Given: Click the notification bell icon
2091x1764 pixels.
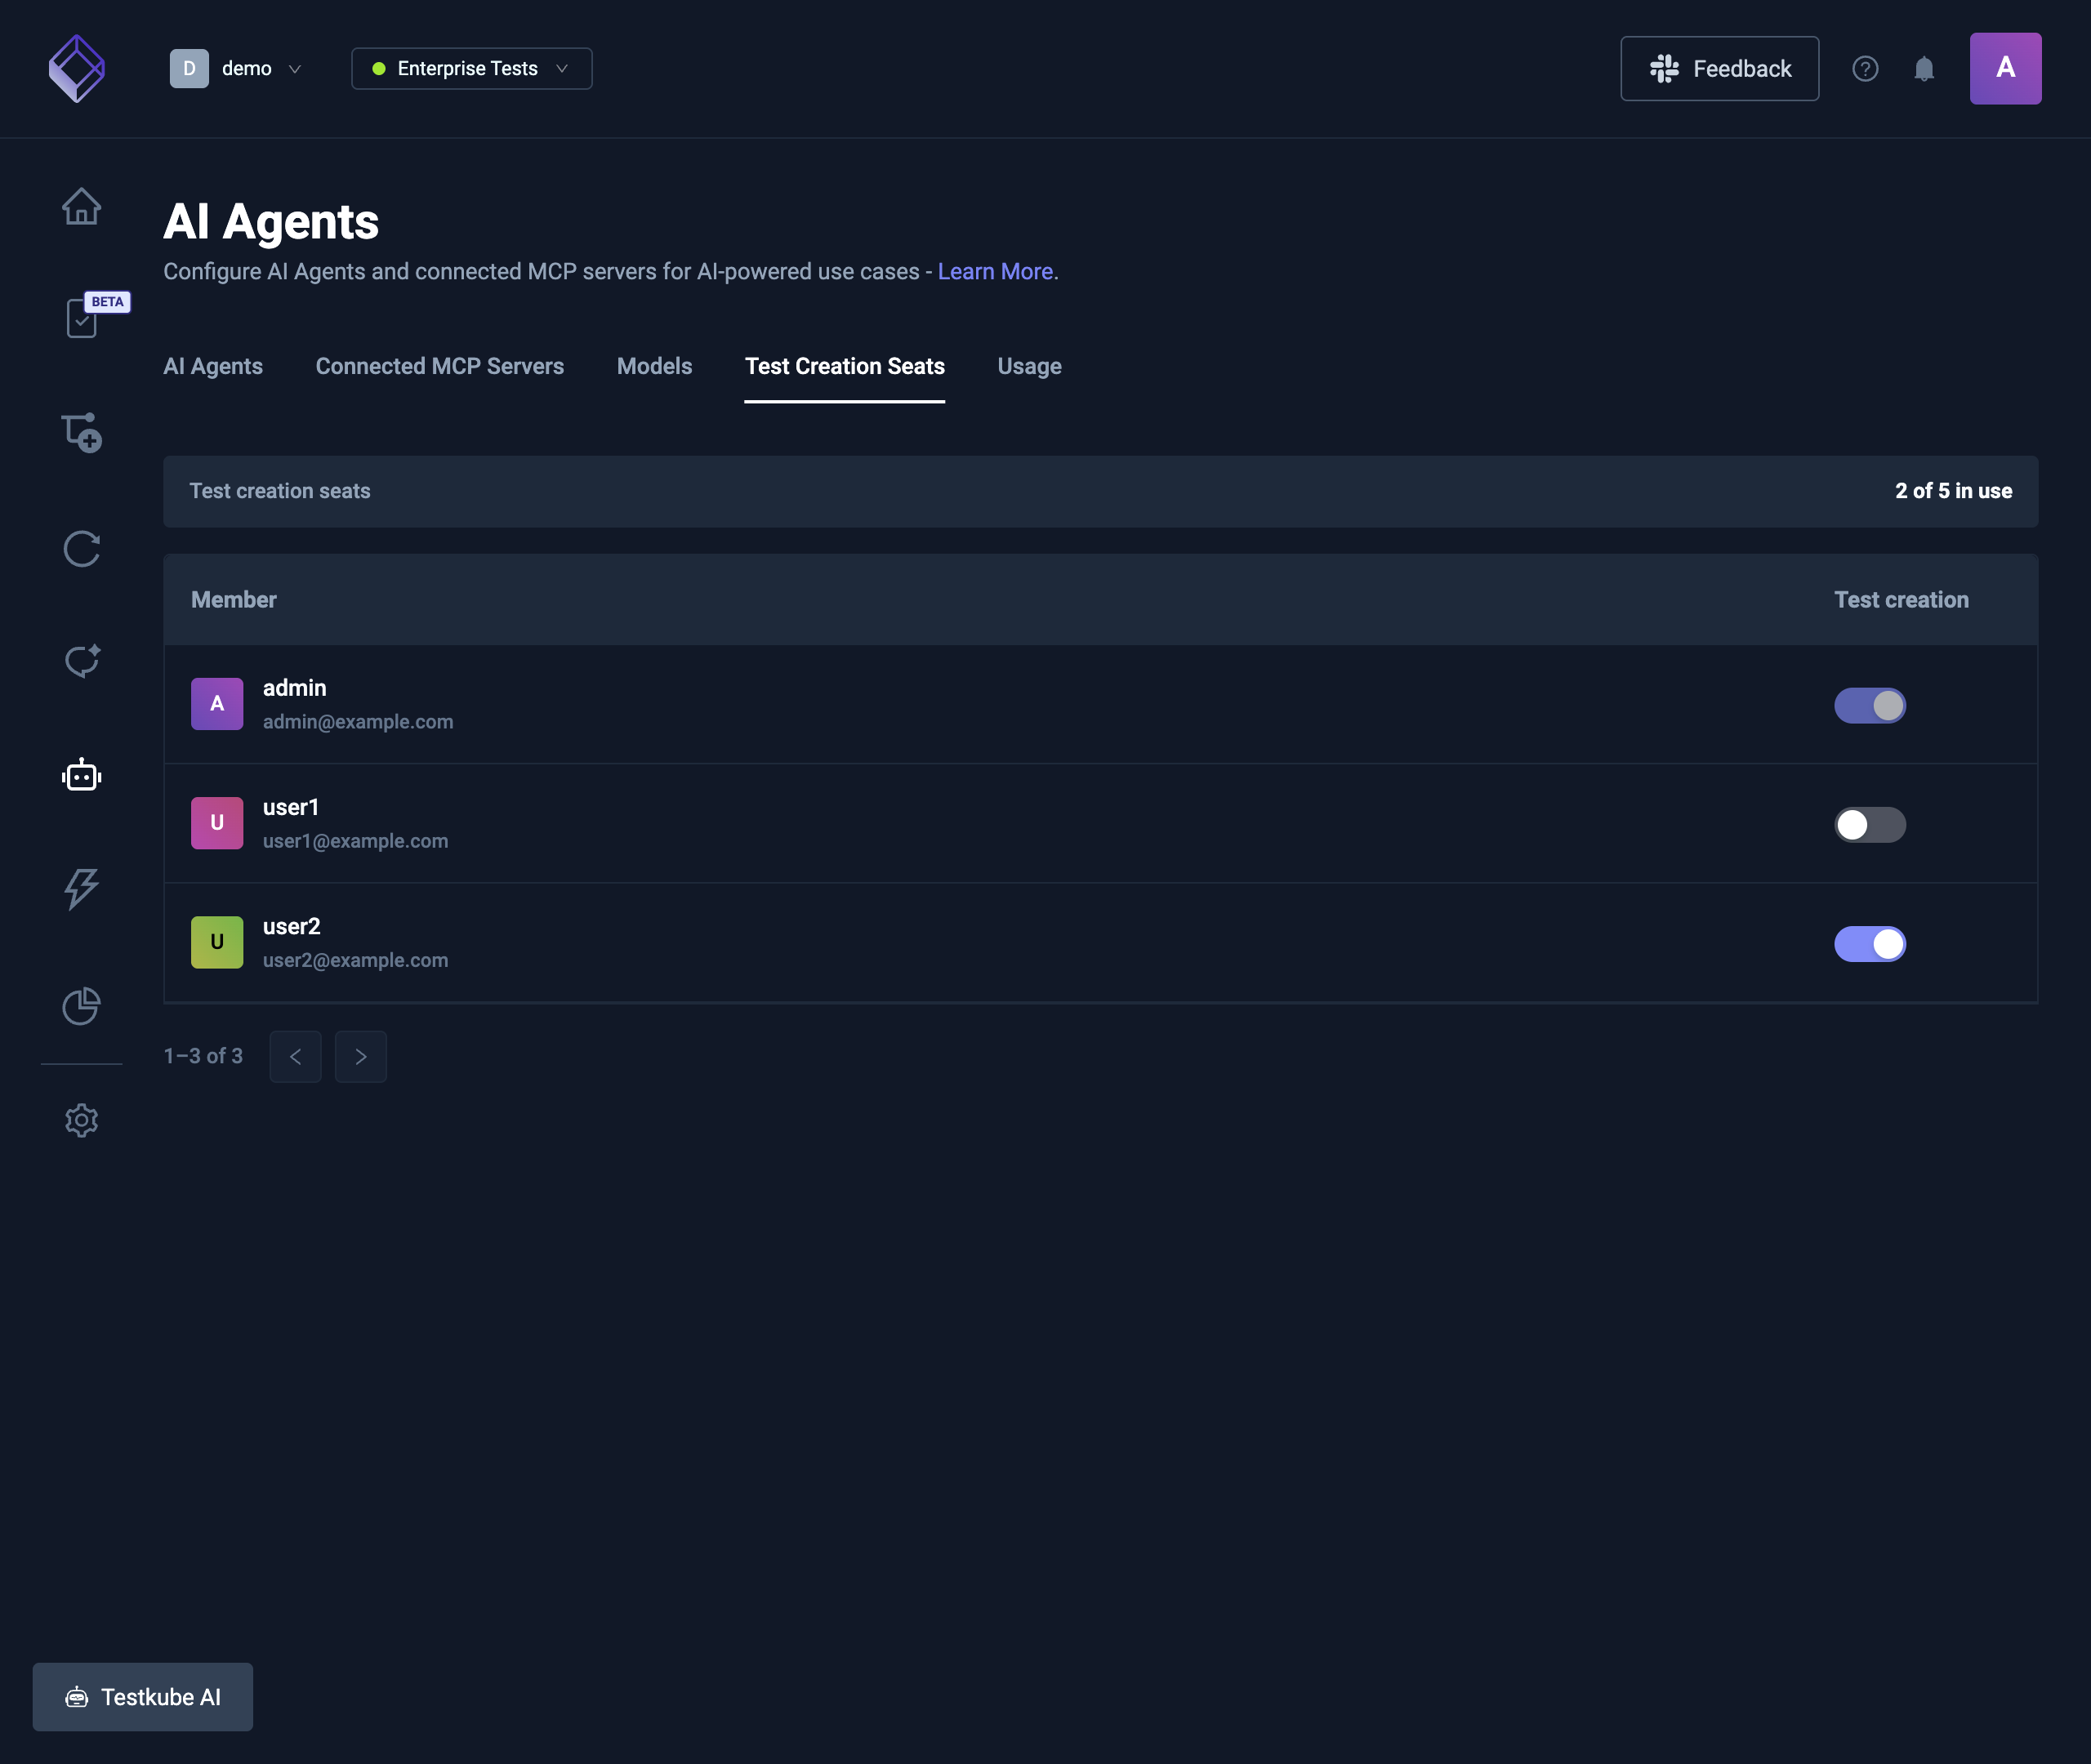Looking at the screenshot, I should tap(1924, 69).
